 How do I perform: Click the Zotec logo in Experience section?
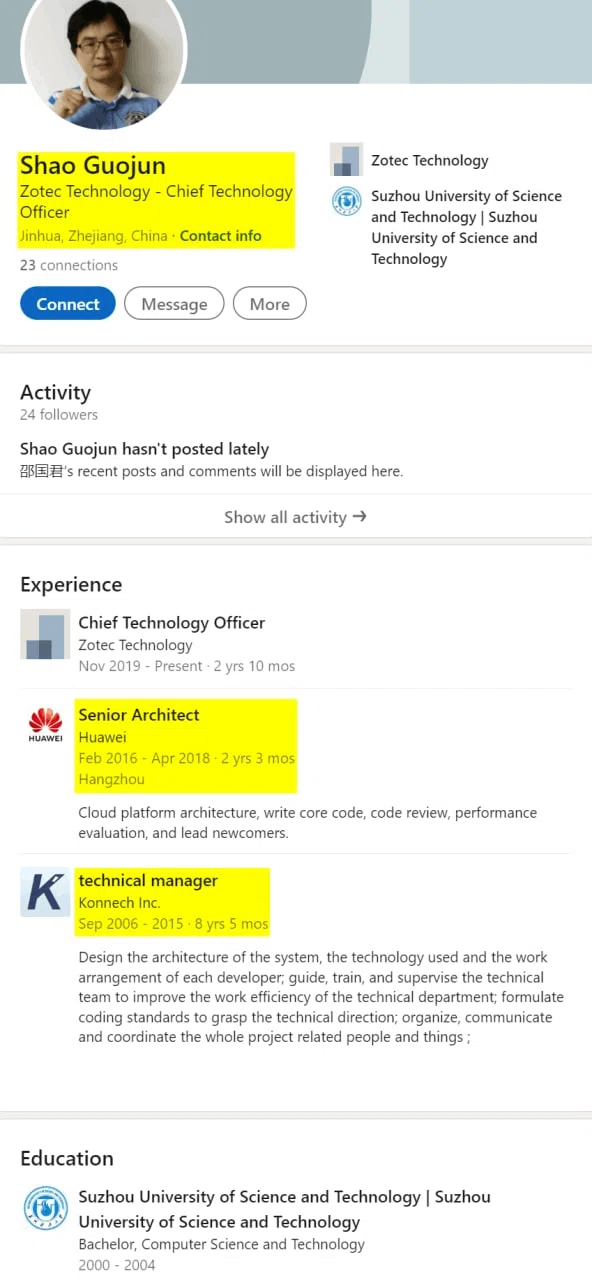pyautogui.click(x=45, y=634)
